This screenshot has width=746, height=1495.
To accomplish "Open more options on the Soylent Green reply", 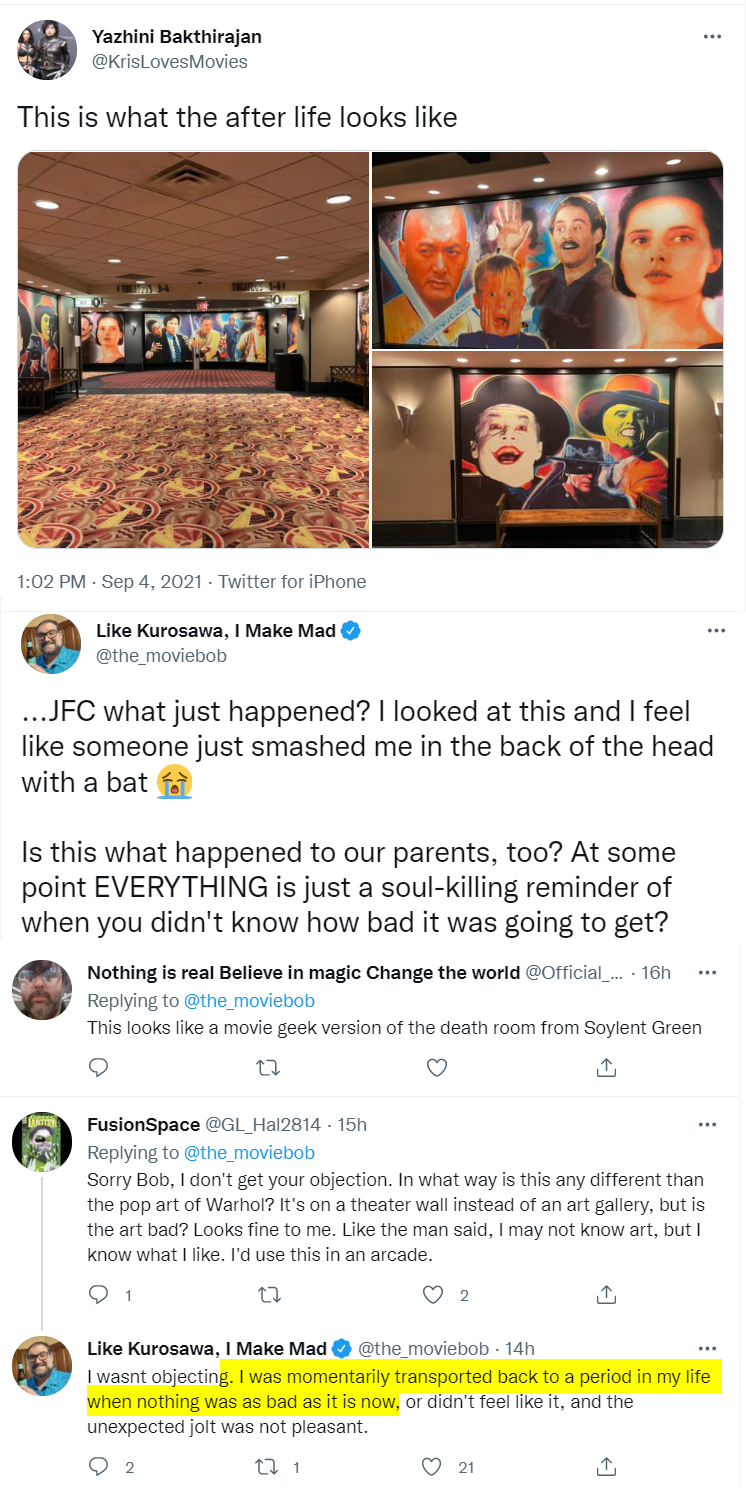I will [707, 972].
